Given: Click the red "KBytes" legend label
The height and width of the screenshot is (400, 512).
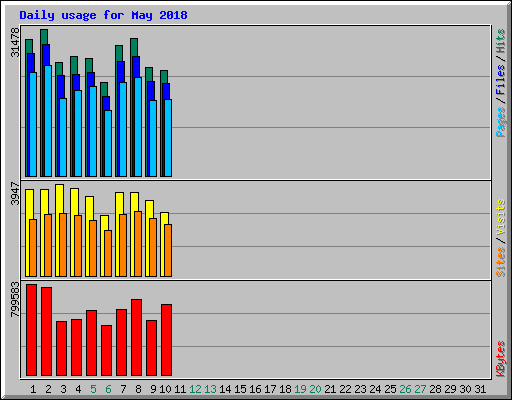Looking at the screenshot, I should 500,359.
